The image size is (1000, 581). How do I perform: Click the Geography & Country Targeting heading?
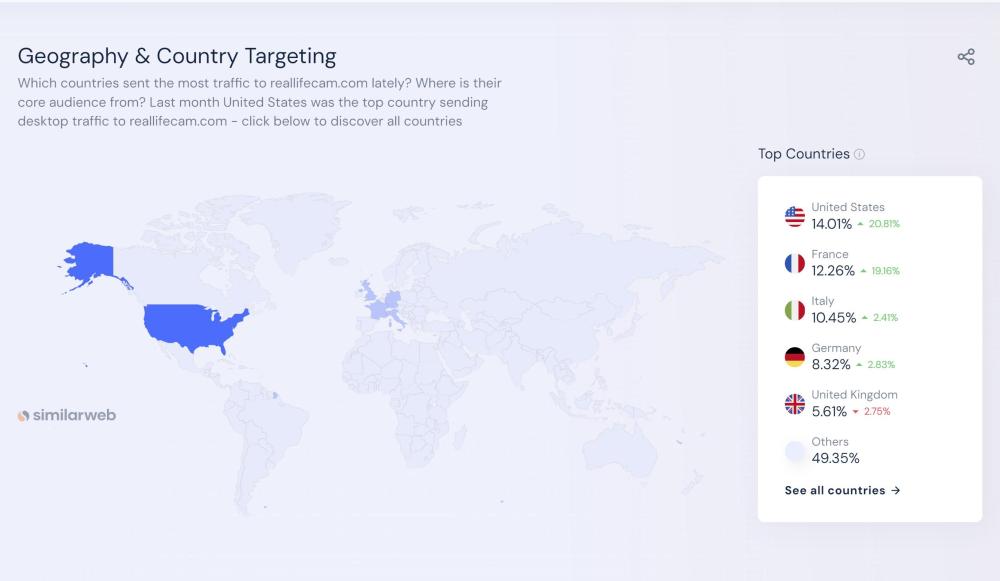177,56
